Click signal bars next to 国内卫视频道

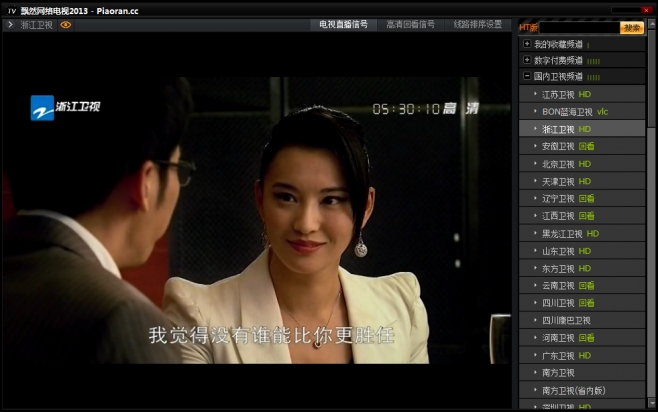(593, 78)
